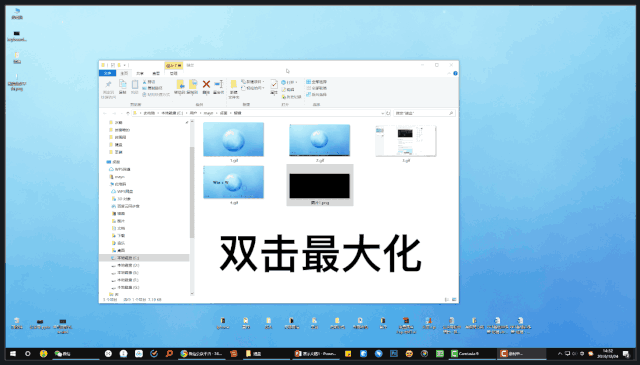Viewport: 640px width, 365px height.
Task: Select drive (D:) in navigation tree
Action: [126, 265]
